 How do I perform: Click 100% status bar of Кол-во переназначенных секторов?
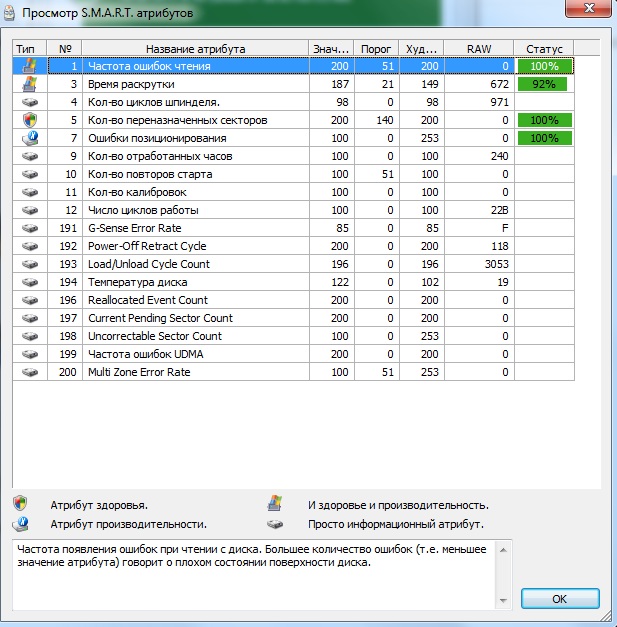[x=545, y=120]
